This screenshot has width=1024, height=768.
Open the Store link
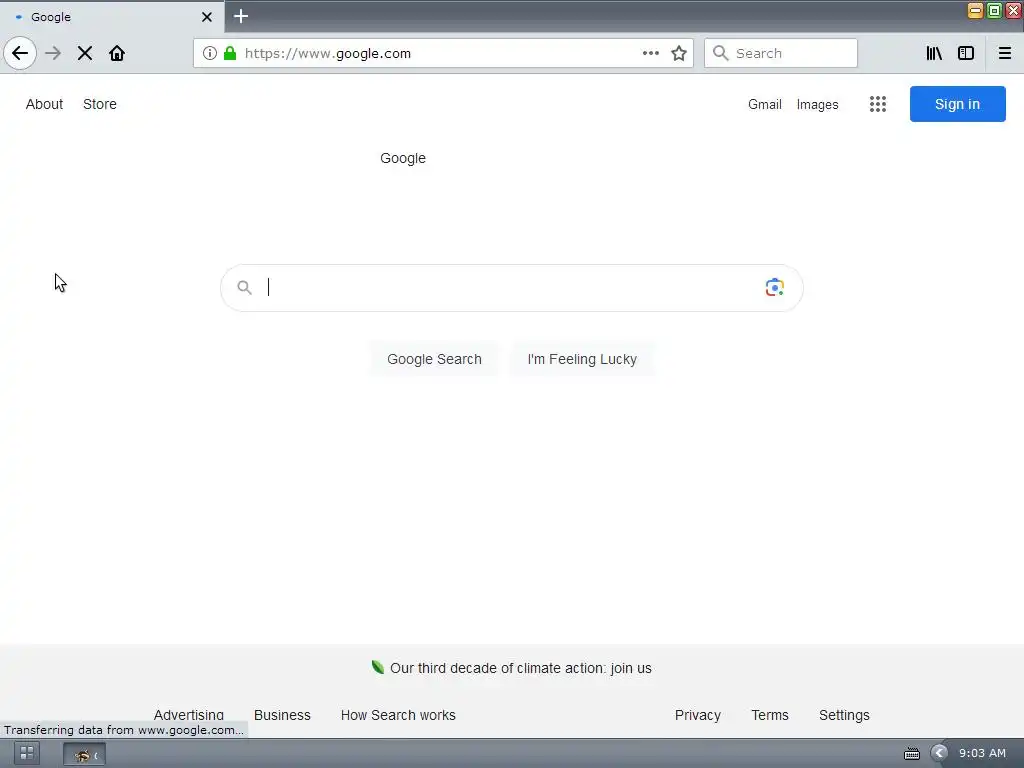pos(100,104)
